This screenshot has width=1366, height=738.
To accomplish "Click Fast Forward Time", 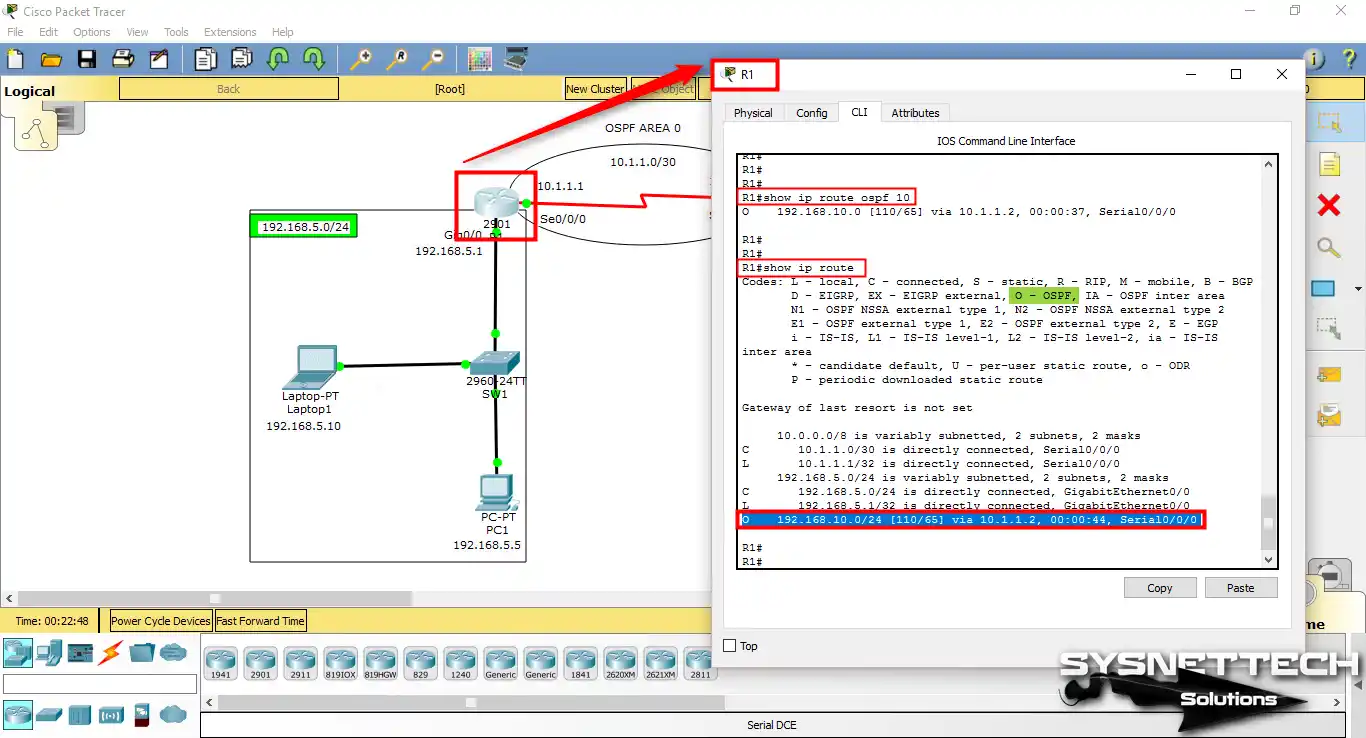I will (260, 621).
